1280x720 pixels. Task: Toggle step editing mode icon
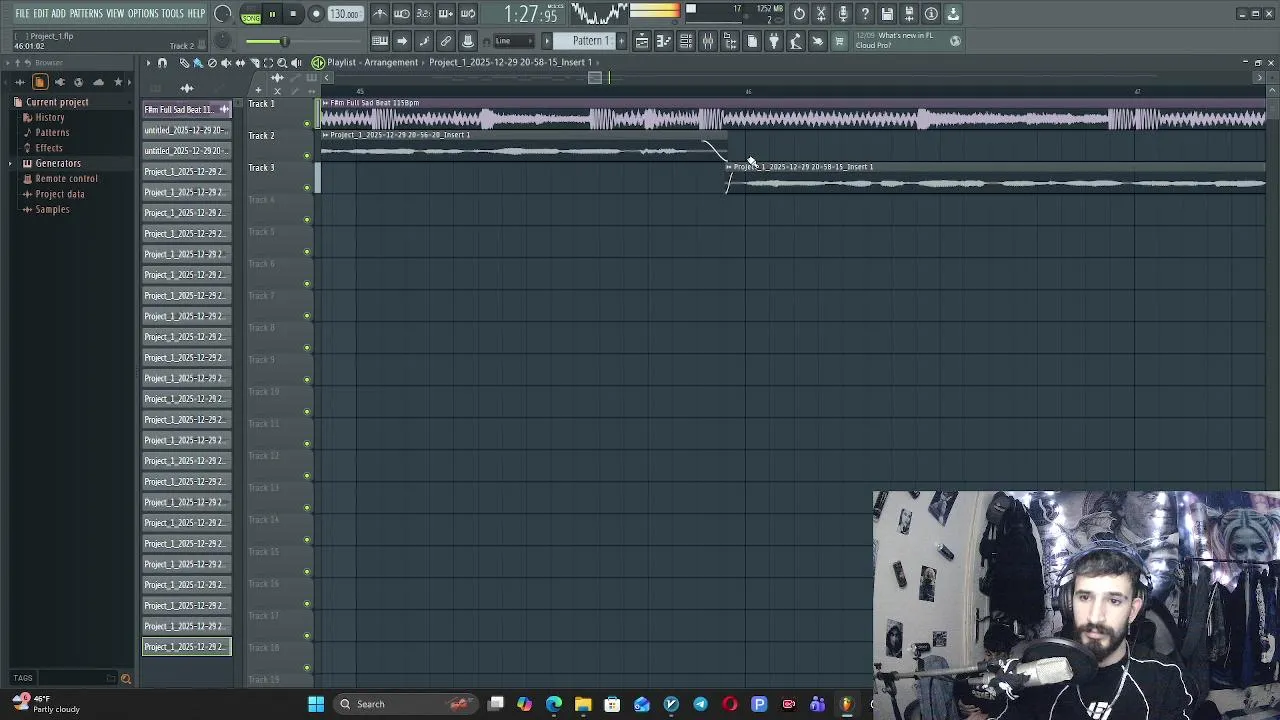(x=424, y=41)
